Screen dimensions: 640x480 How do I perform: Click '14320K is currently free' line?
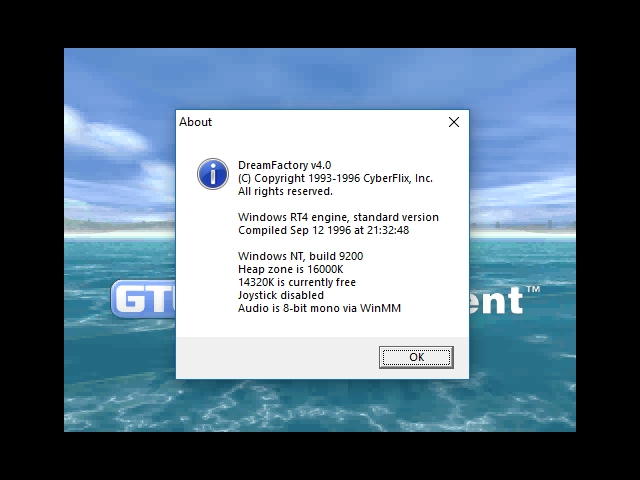[x=297, y=282]
